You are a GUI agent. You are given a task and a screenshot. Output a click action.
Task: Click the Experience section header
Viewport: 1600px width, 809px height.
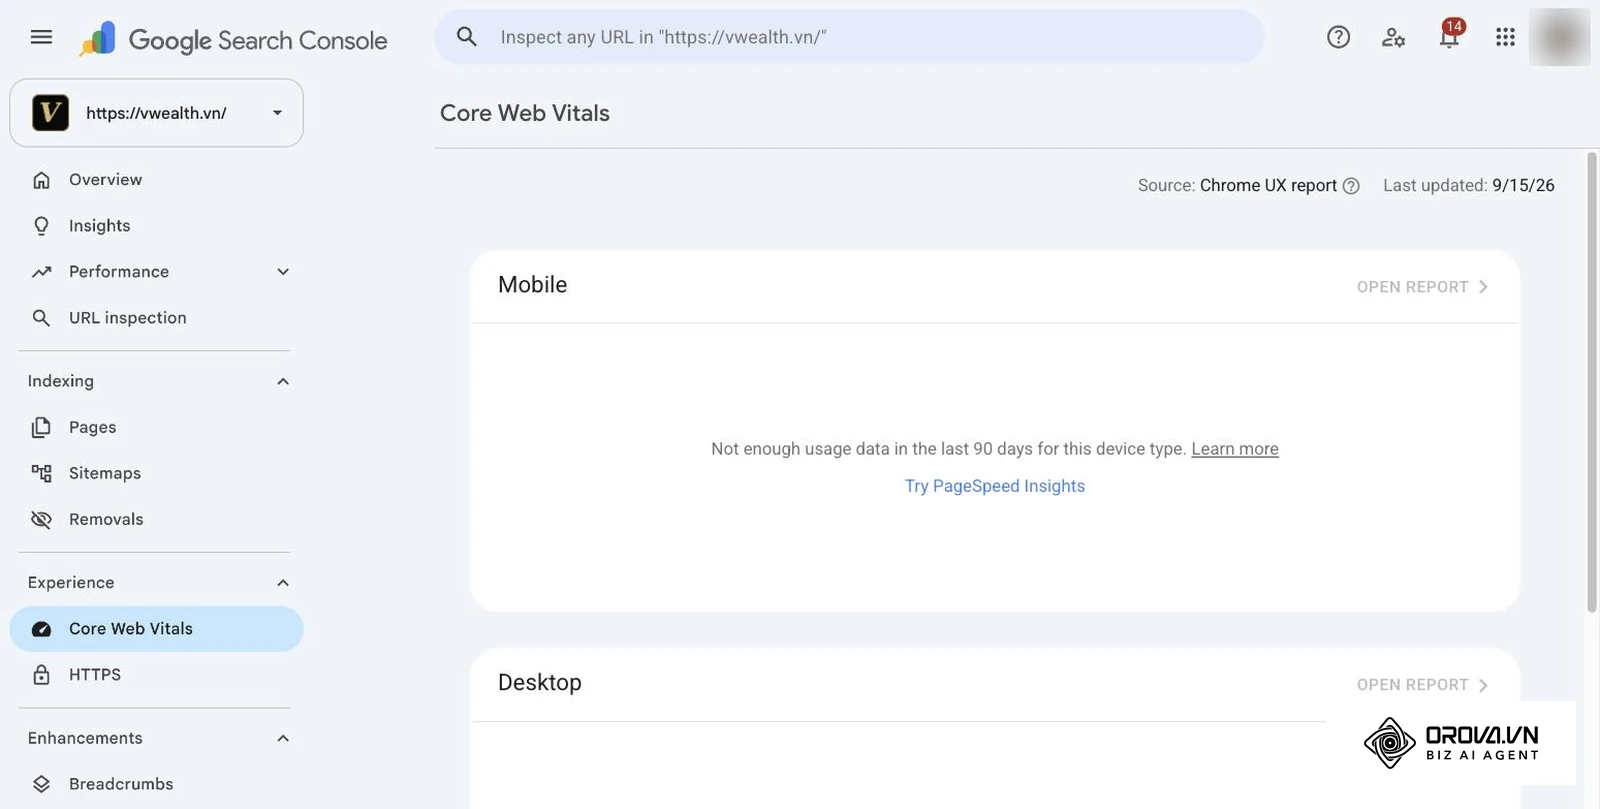click(x=71, y=583)
